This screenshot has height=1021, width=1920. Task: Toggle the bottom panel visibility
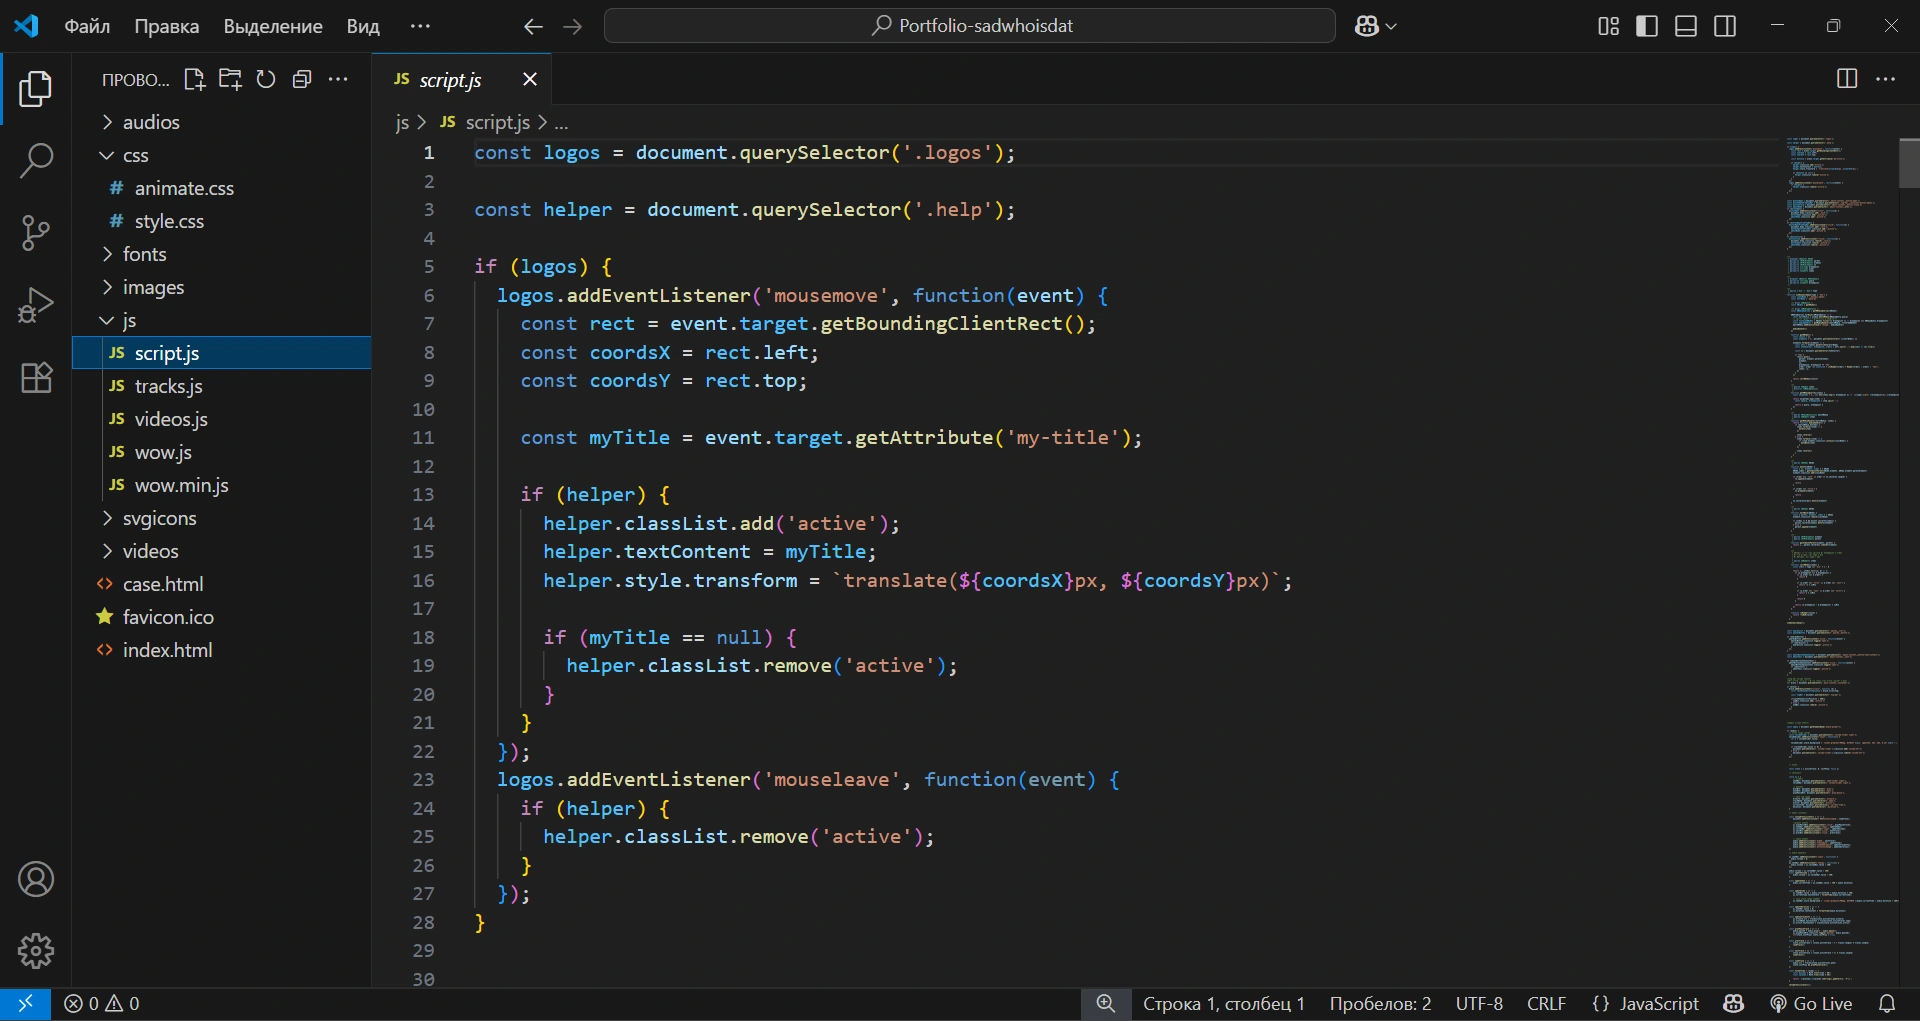click(1686, 26)
